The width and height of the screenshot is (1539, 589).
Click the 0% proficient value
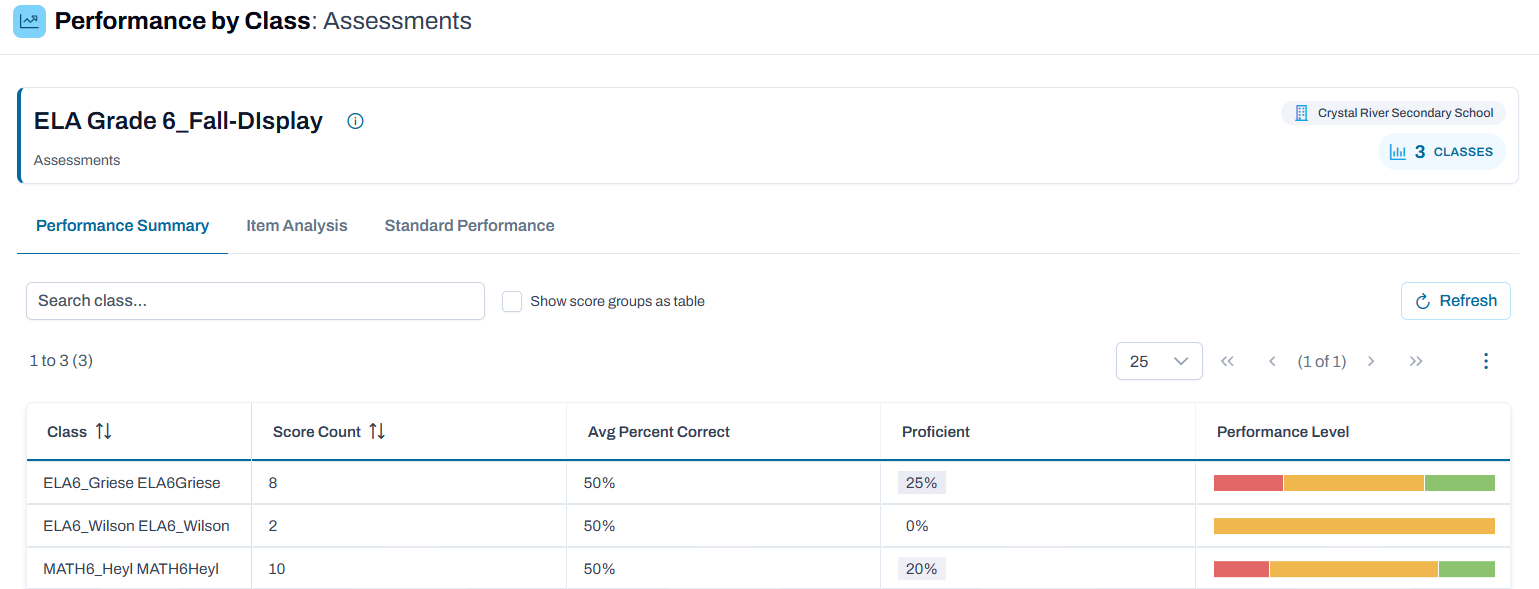(917, 526)
